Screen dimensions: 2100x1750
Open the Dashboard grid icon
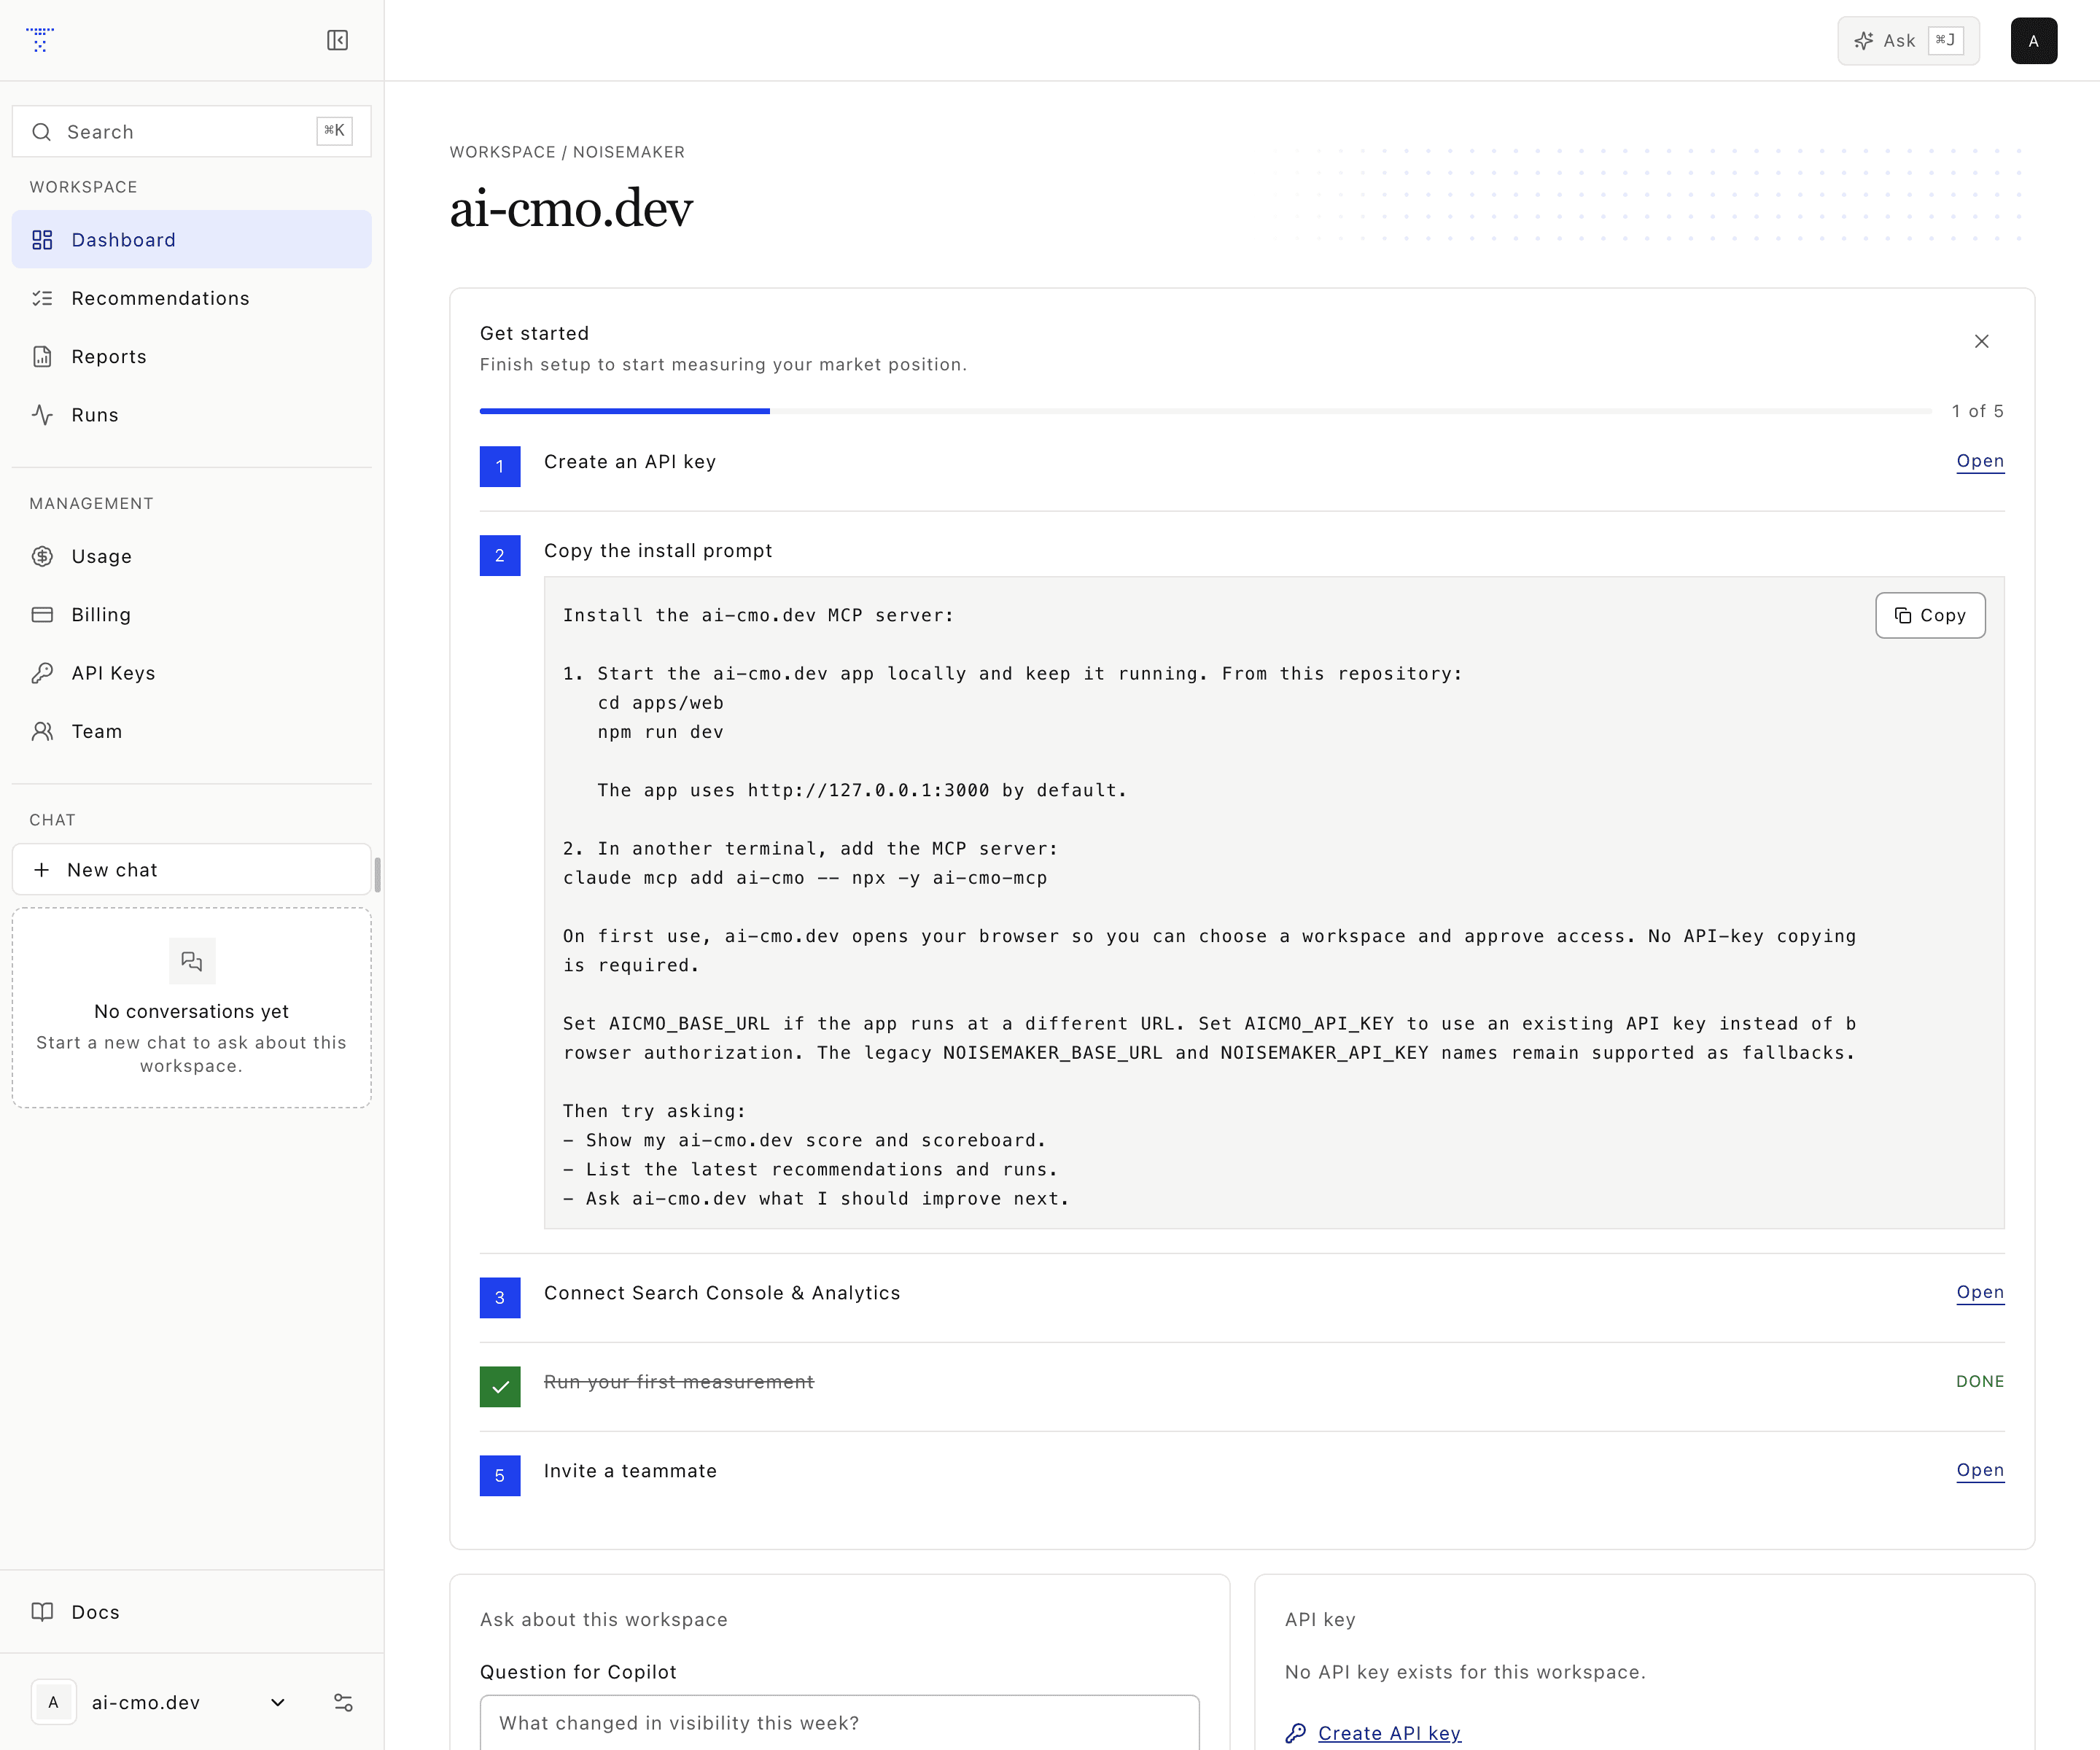[42, 240]
